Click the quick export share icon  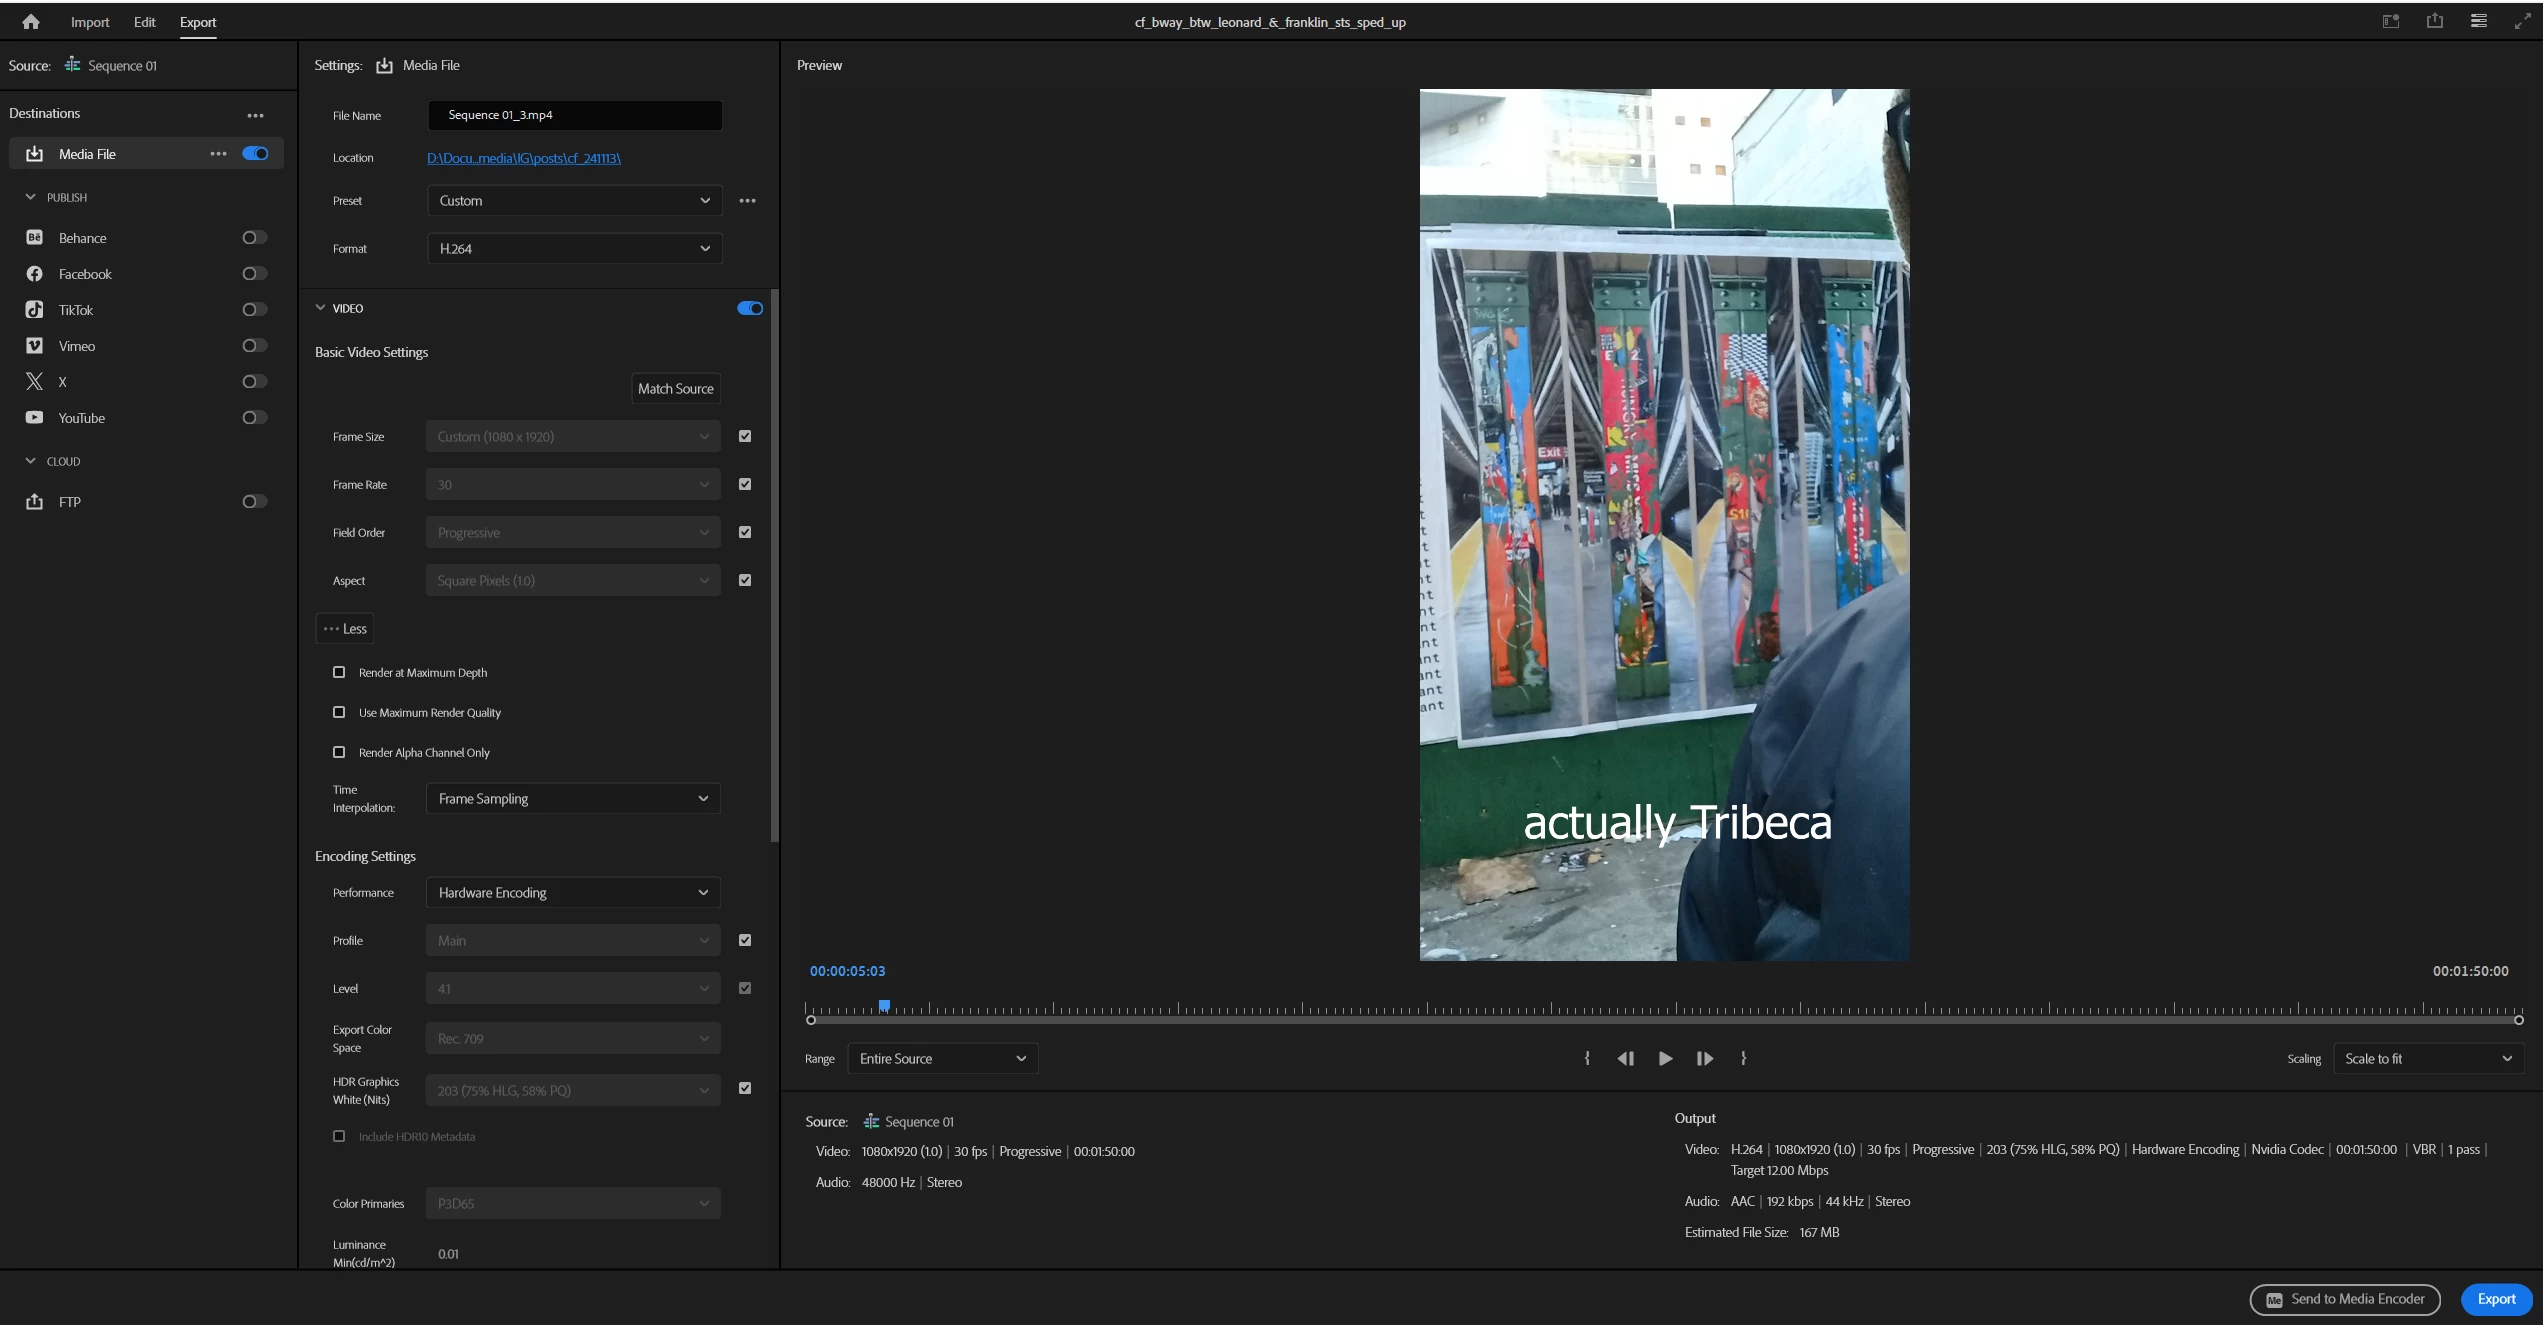point(2435,21)
